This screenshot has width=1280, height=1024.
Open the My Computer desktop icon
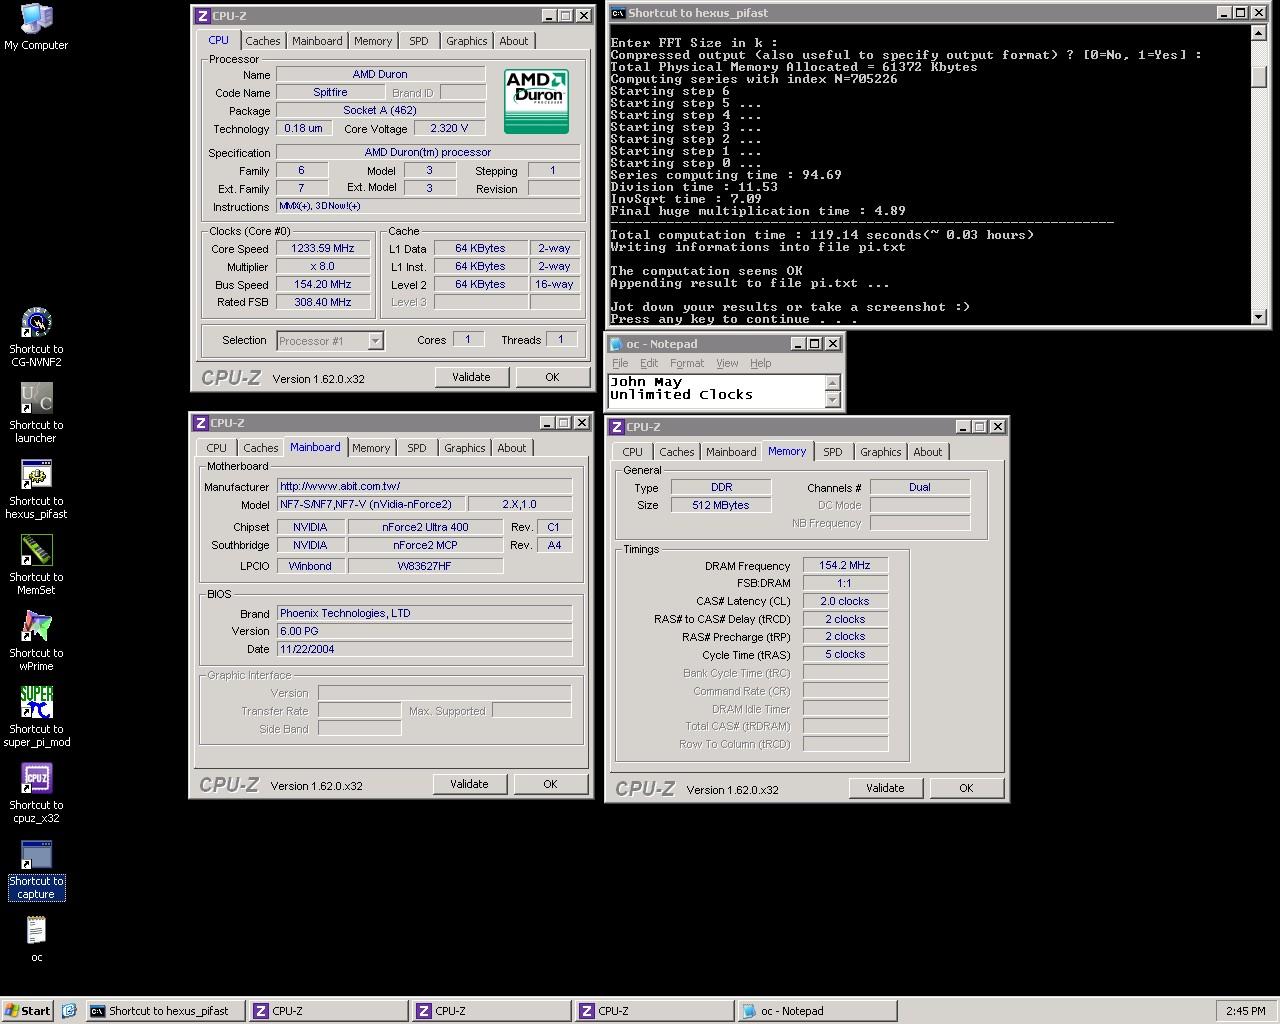(x=36, y=27)
